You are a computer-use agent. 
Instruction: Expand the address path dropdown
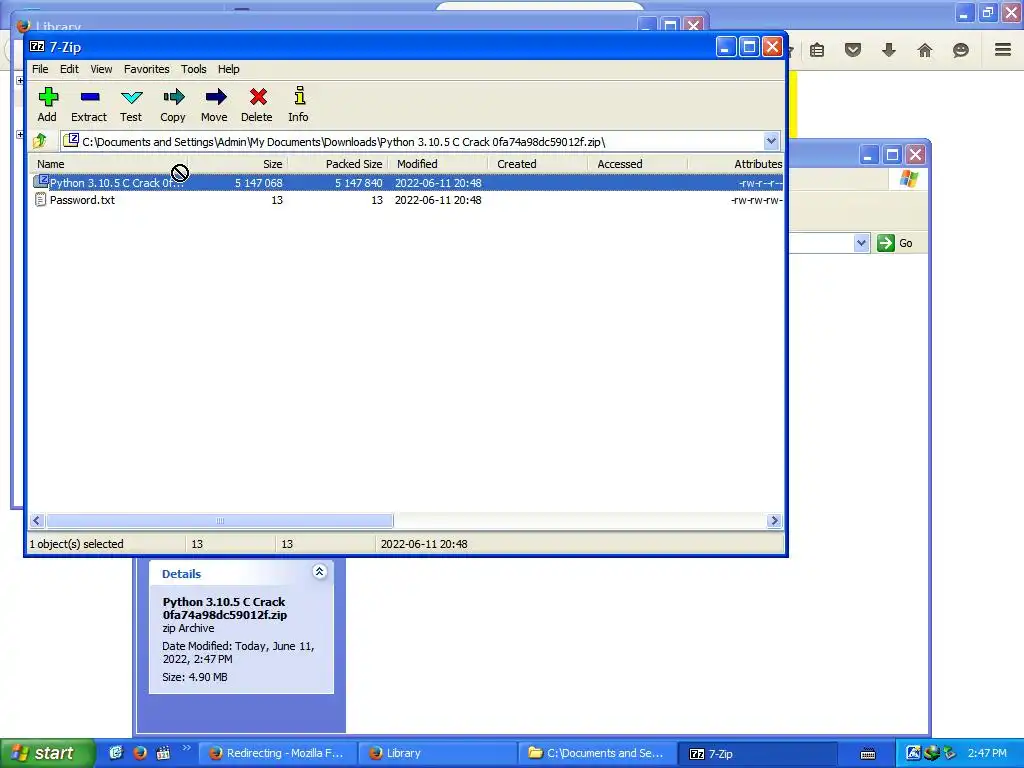tap(771, 141)
